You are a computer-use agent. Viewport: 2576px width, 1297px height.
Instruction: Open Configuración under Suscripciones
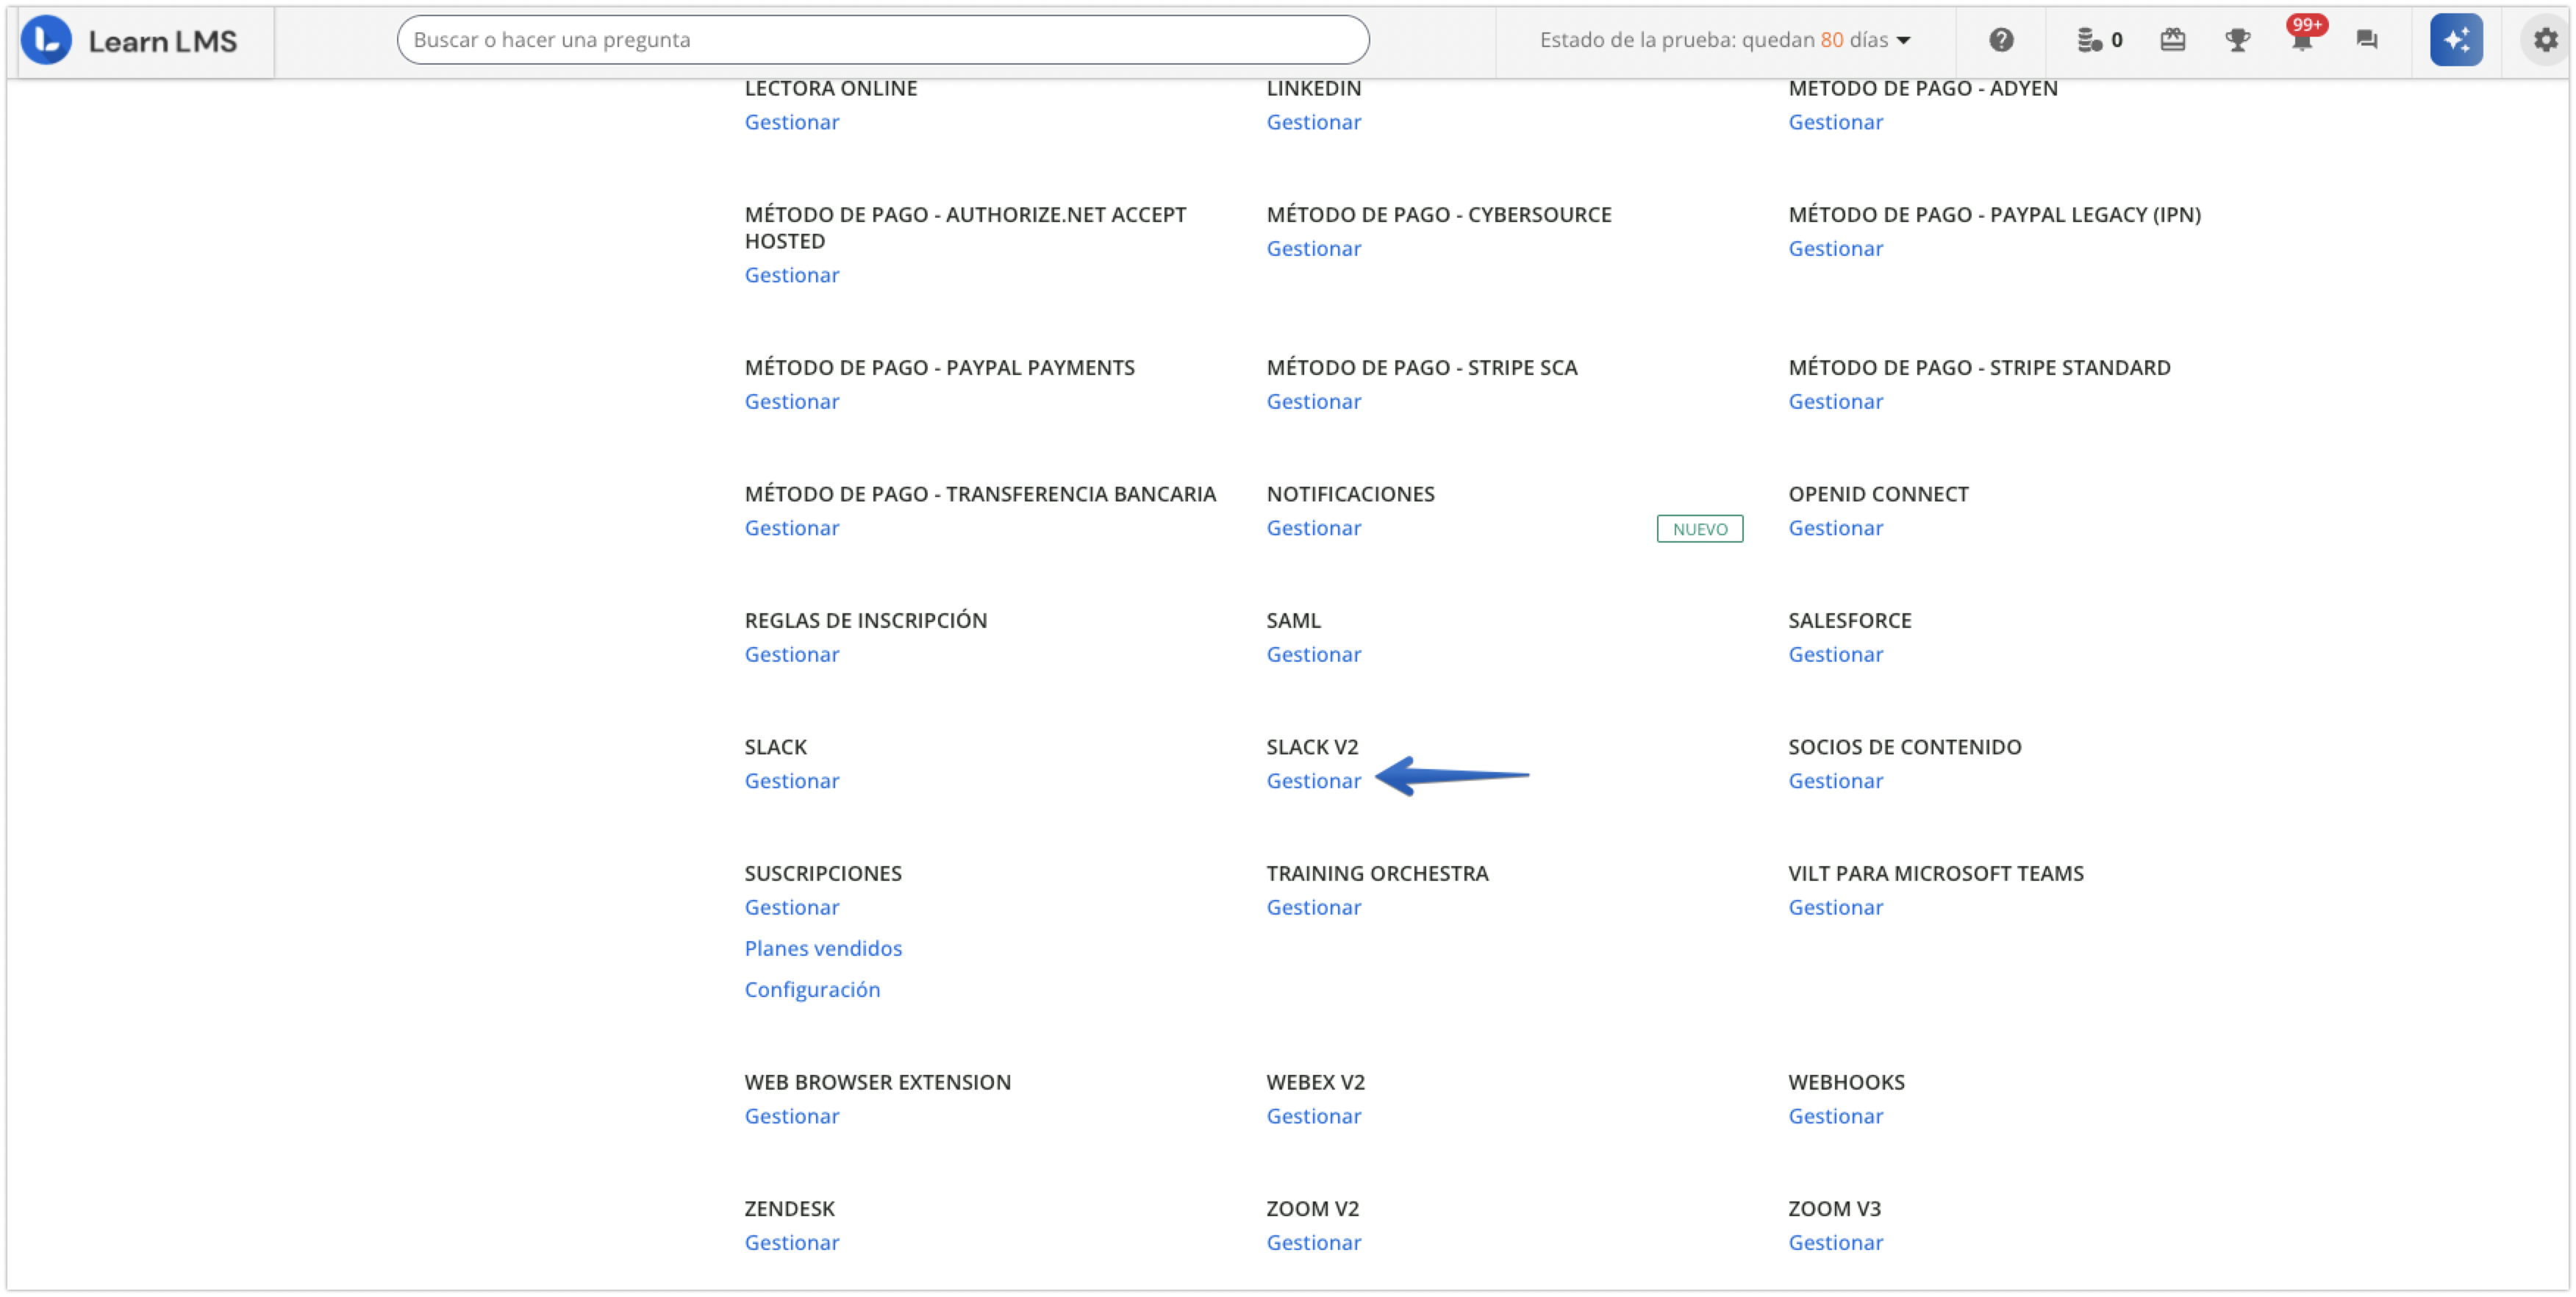pos(811,989)
